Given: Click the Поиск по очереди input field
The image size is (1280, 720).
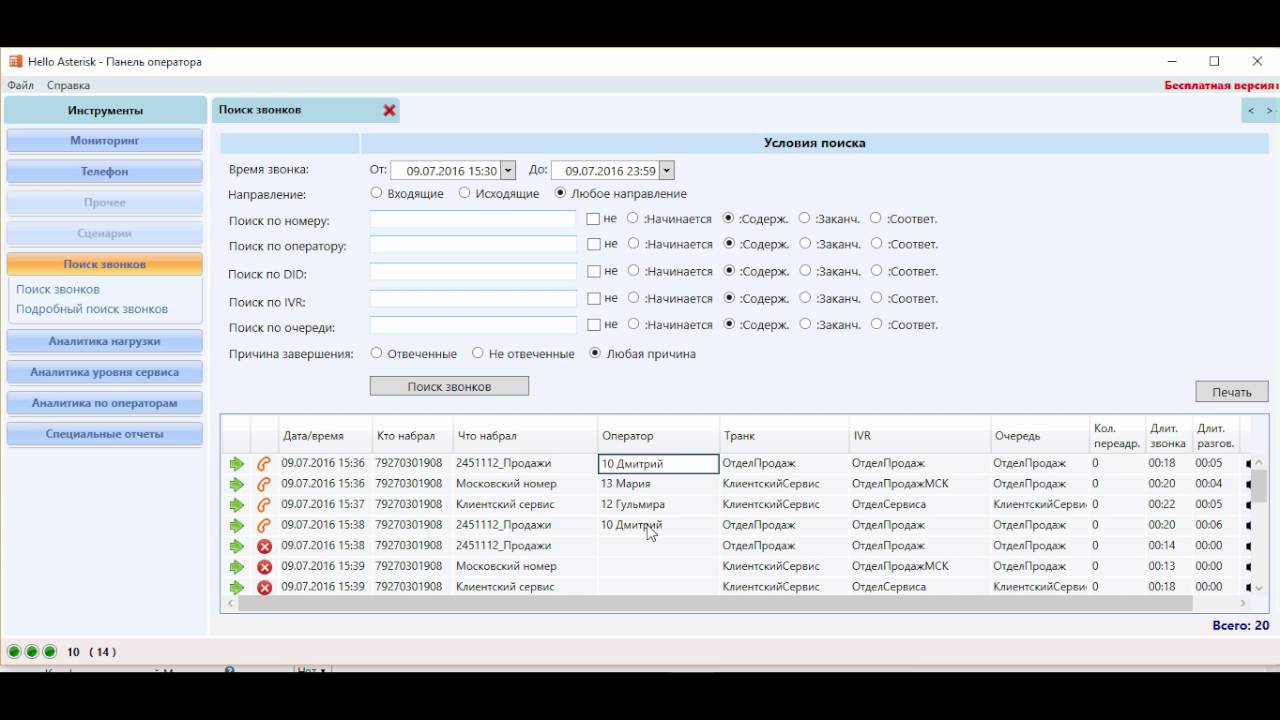Looking at the screenshot, I should point(473,325).
